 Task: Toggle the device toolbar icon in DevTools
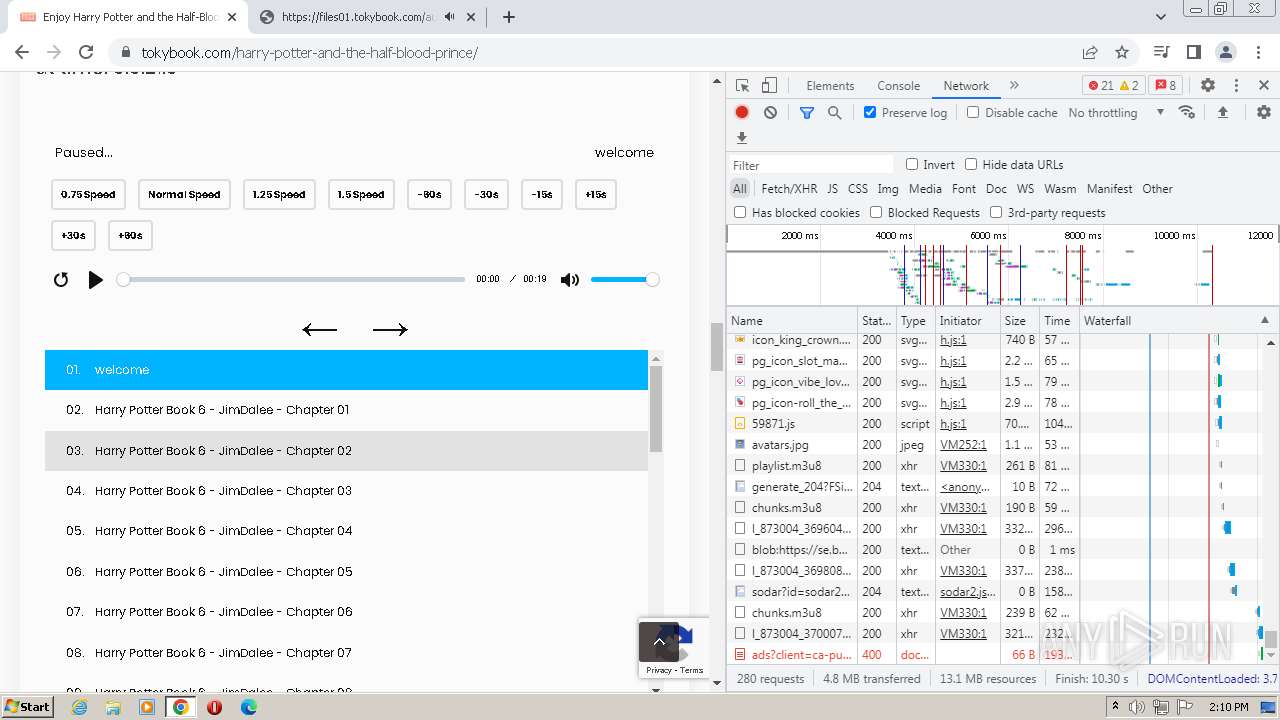769,86
